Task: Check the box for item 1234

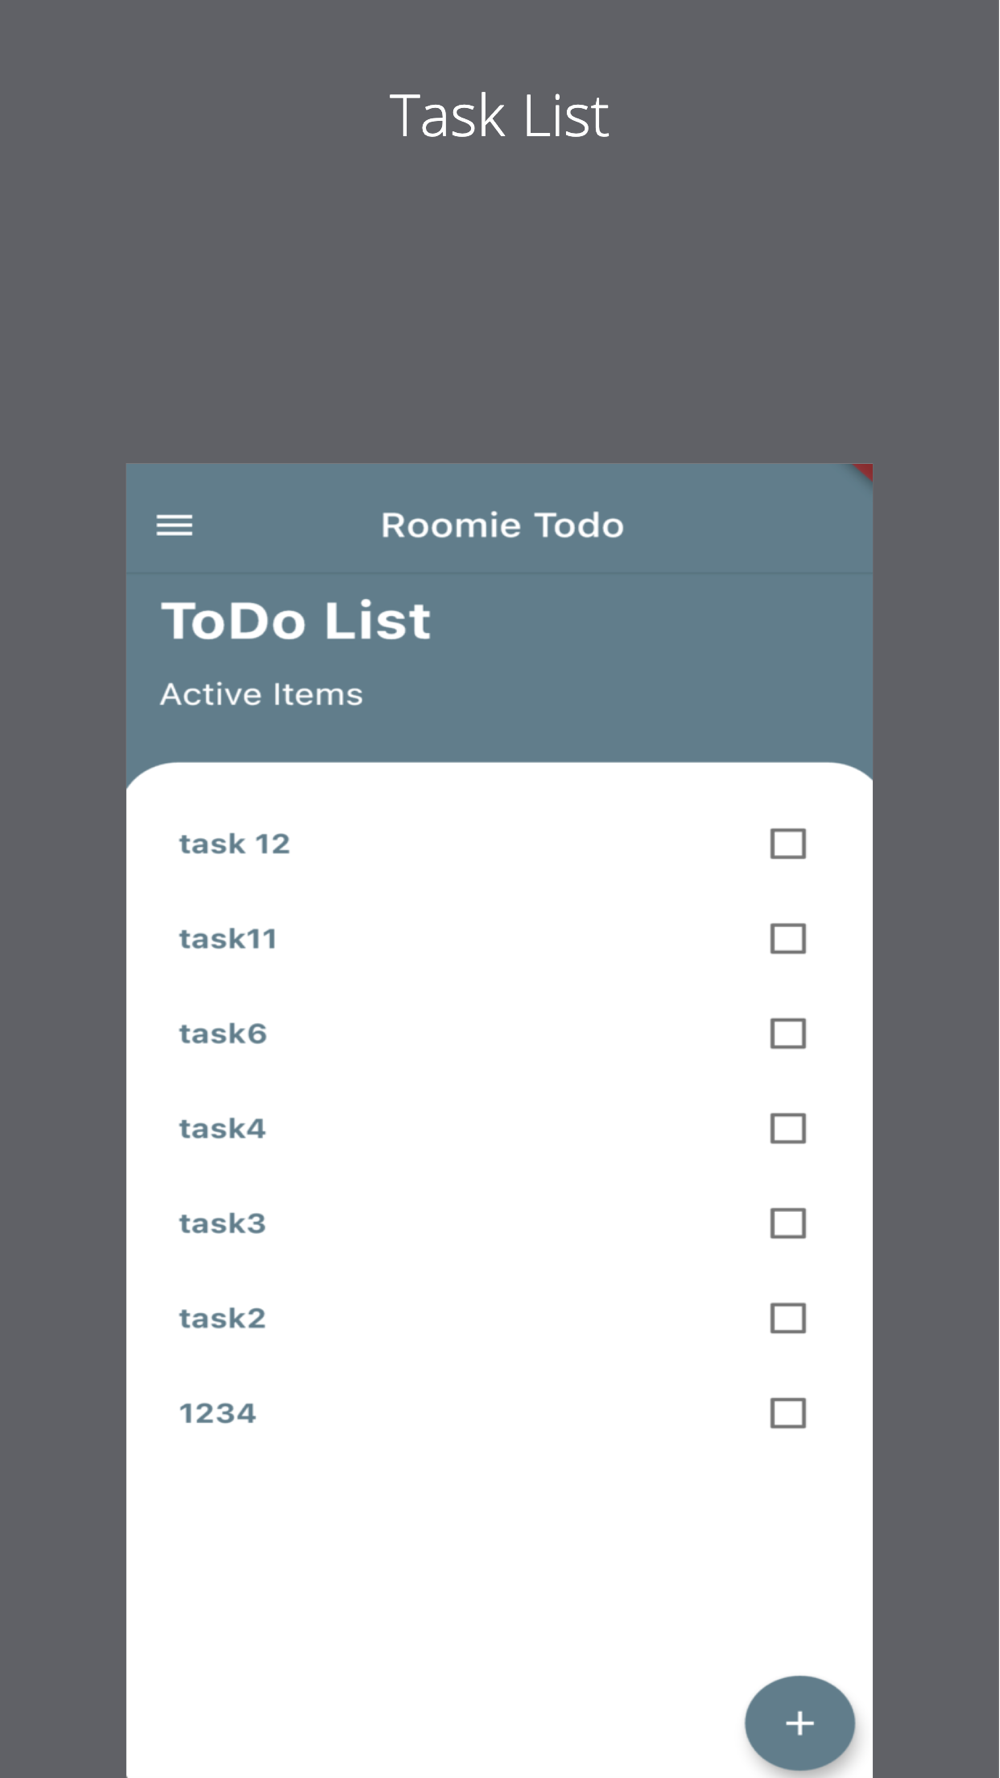Action: pos(788,1413)
